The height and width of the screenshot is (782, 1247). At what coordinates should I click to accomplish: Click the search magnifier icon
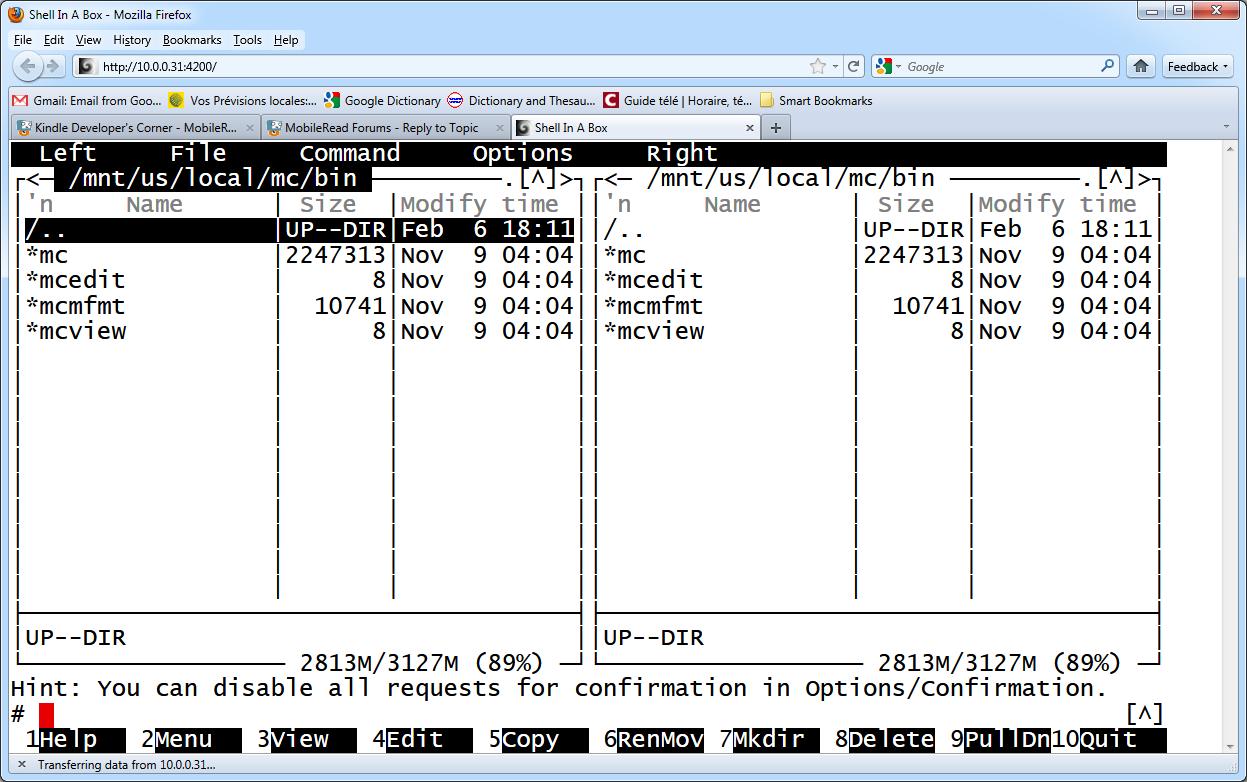coord(1107,66)
